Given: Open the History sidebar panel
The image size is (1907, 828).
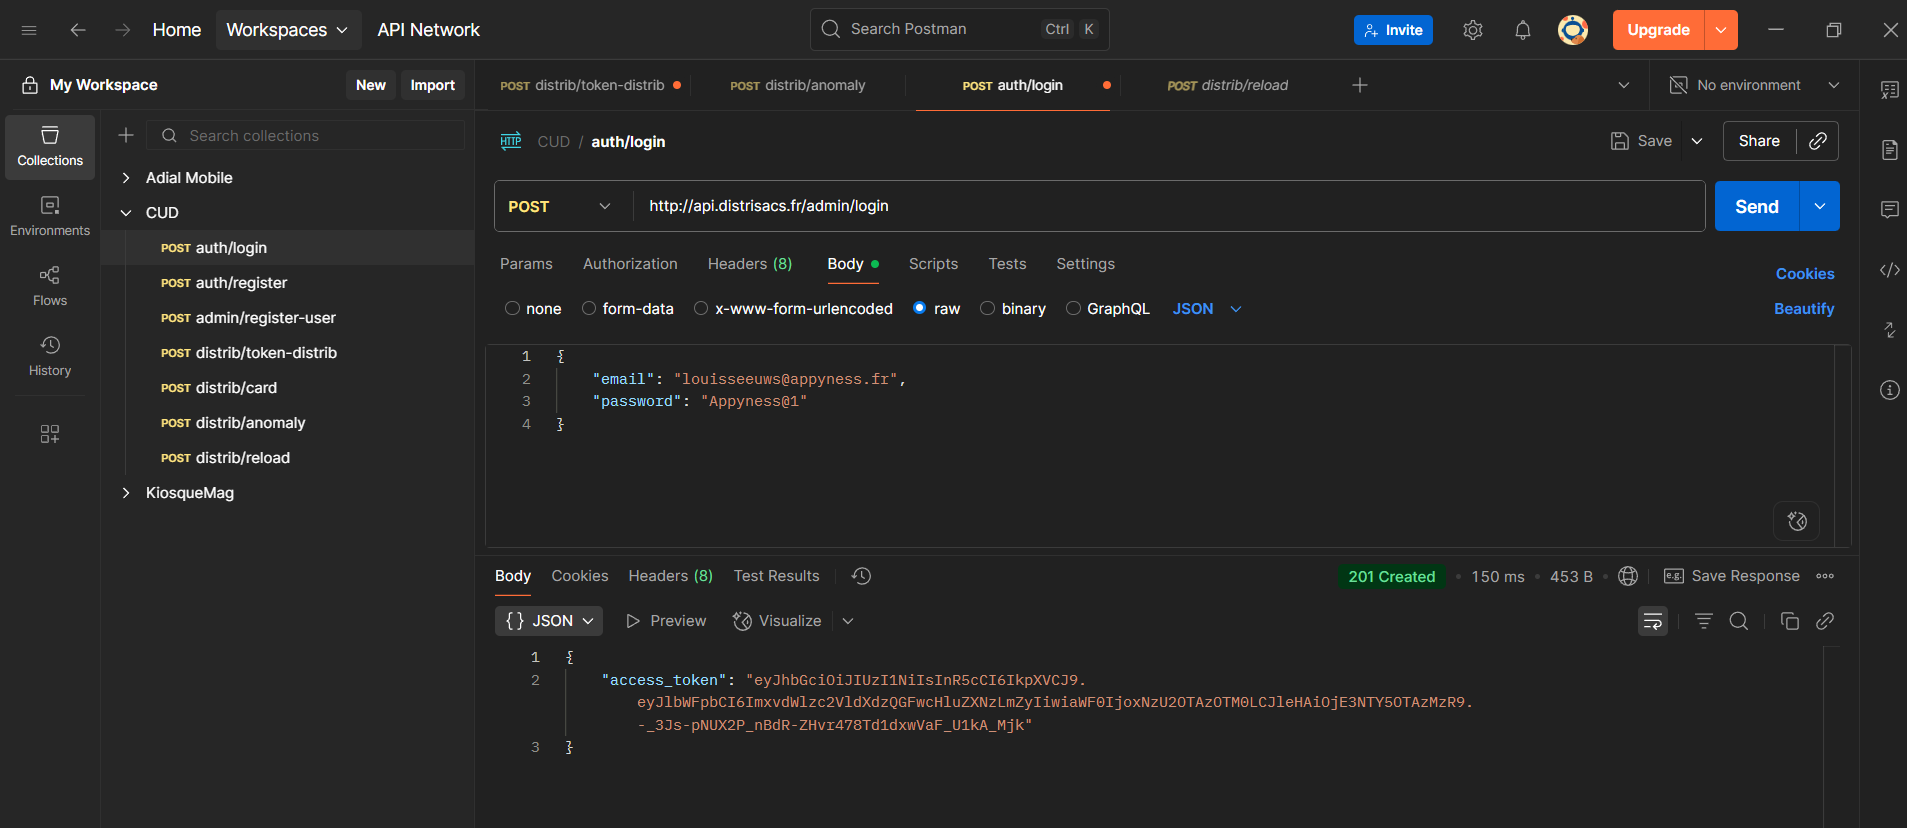Looking at the screenshot, I should pos(50,355).
